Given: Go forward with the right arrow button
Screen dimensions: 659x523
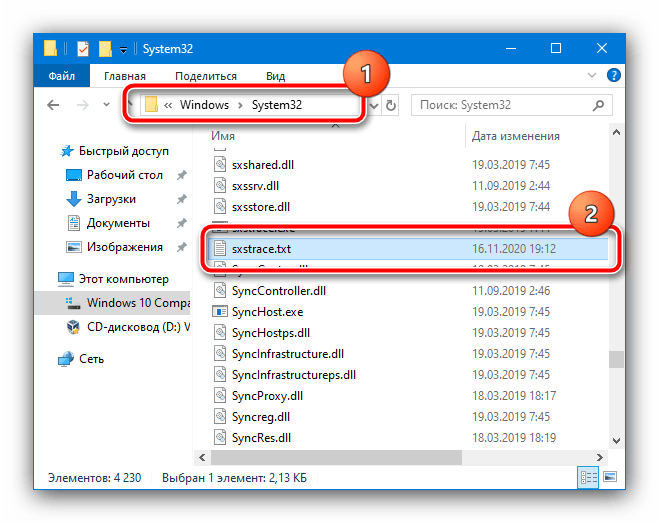Looking at the screenshot, I should pyautogui.click(x=83, y=105).
